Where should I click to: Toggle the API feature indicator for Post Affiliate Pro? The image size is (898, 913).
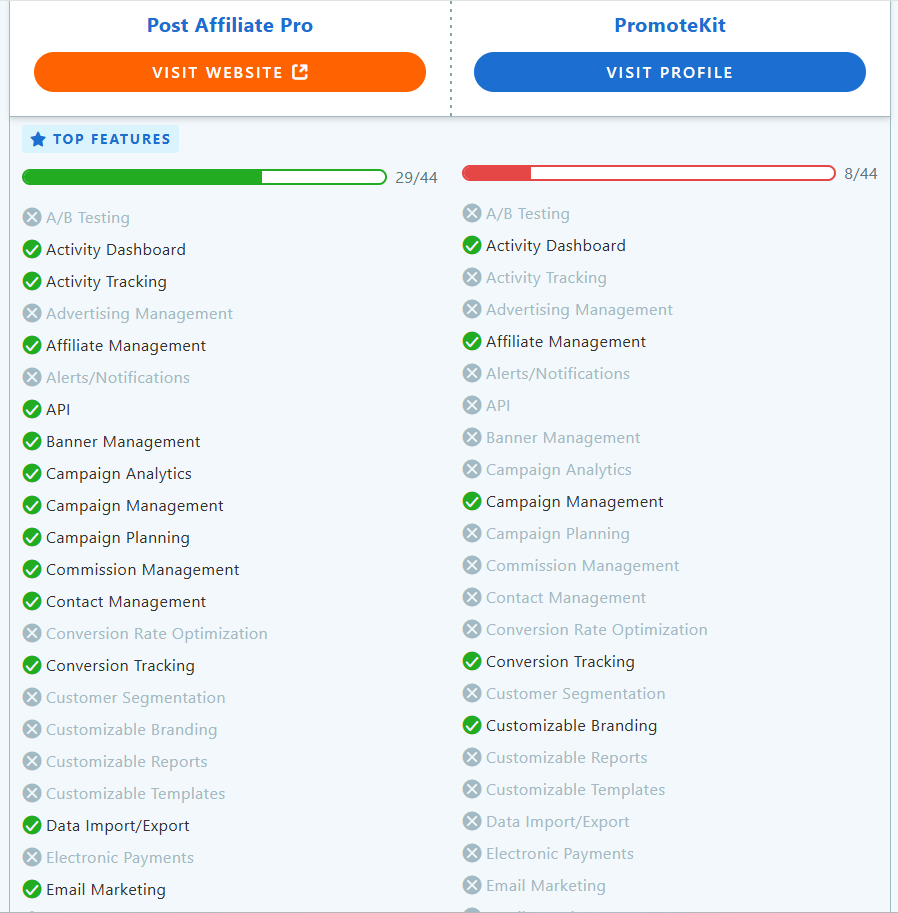point(31,409)
